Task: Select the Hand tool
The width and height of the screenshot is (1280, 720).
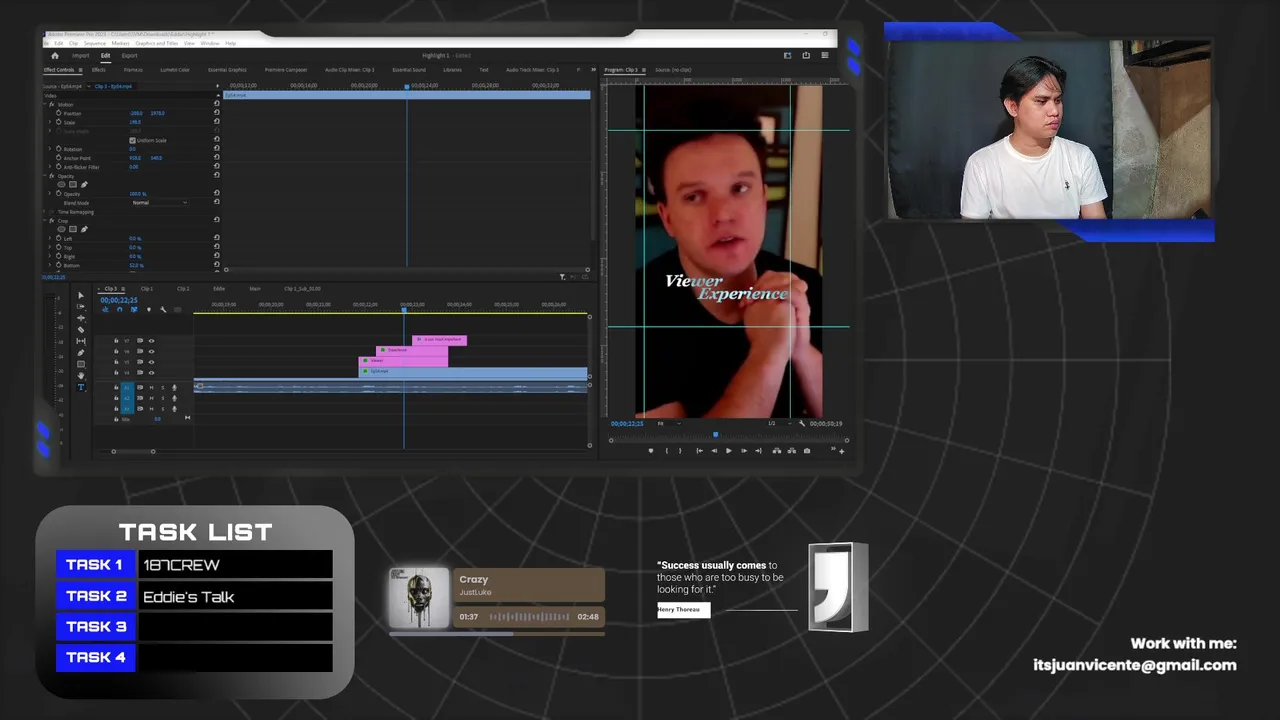Action: 81,375
